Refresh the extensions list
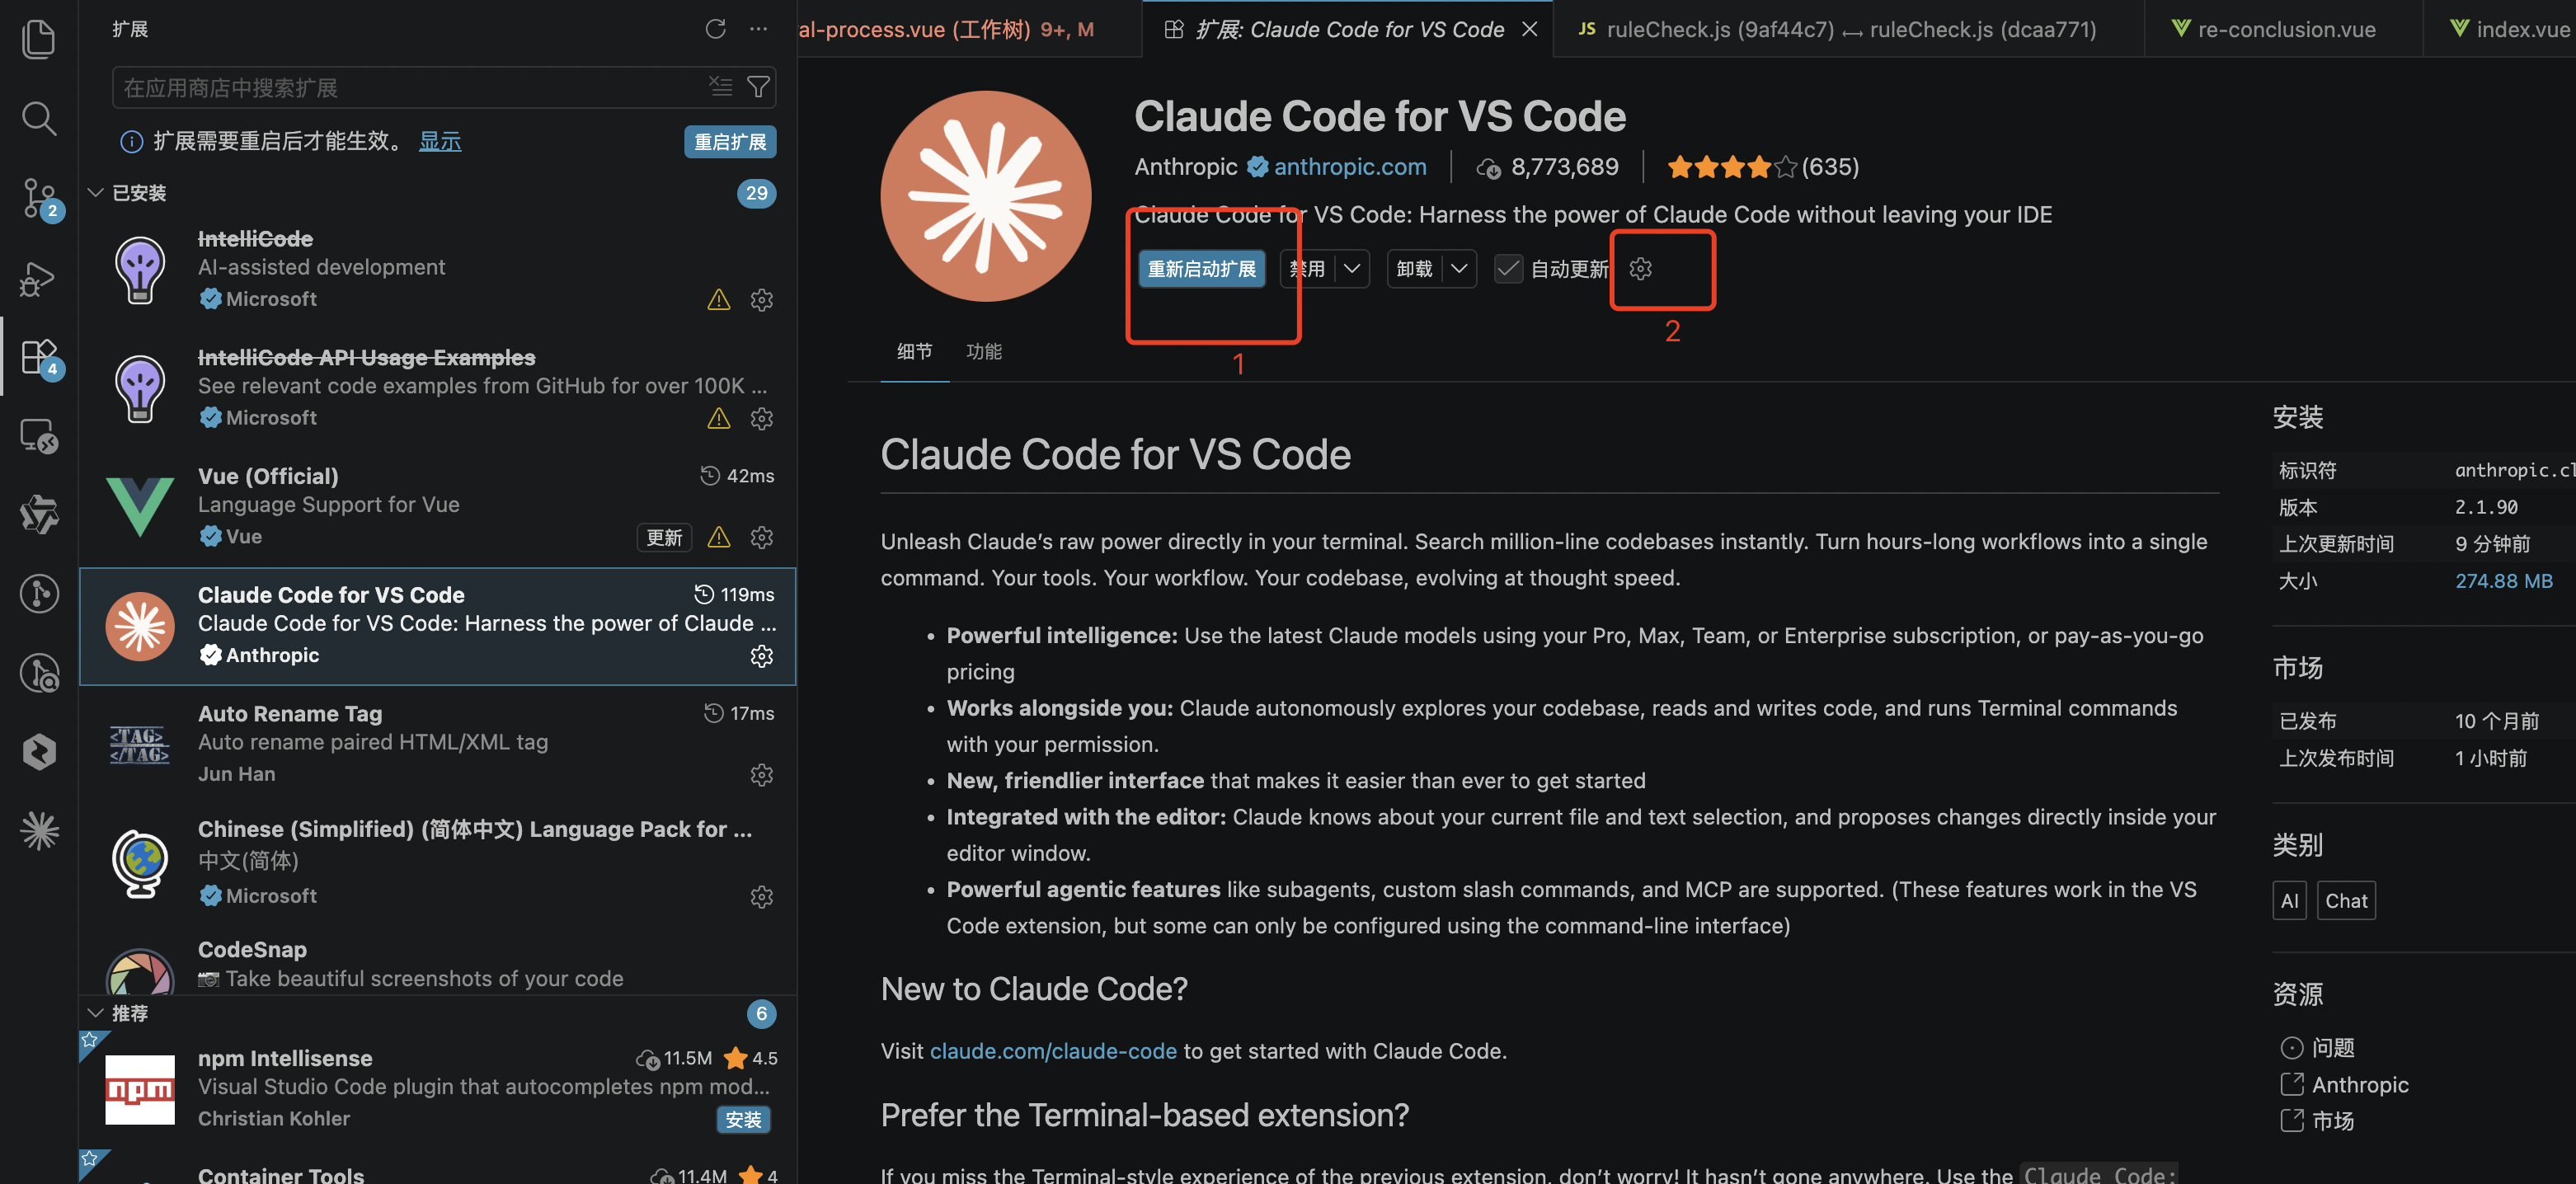This screenshot has width=2576, height=1184. coord(715,29)
